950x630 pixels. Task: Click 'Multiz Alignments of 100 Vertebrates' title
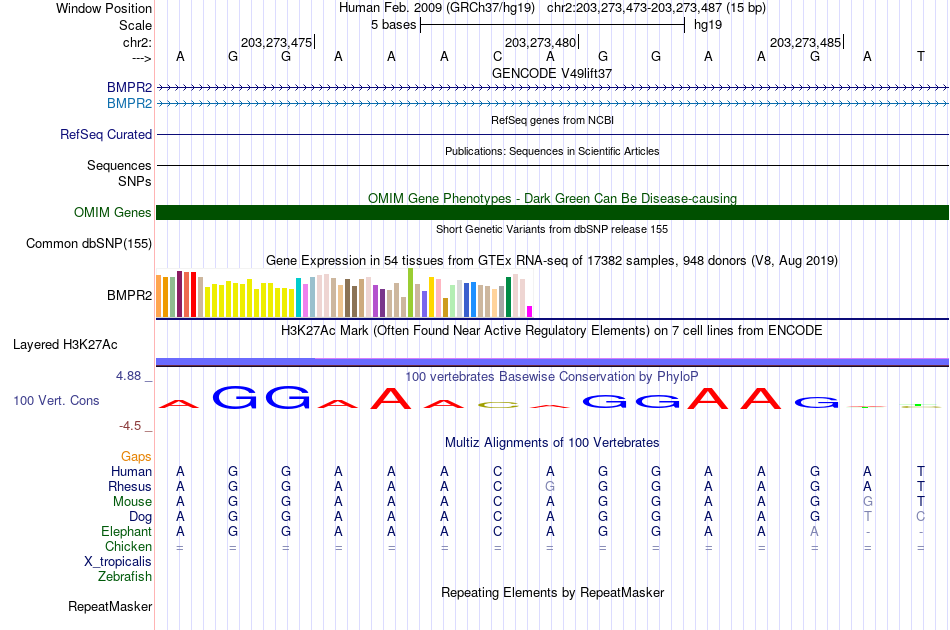[x=552, y=442]
